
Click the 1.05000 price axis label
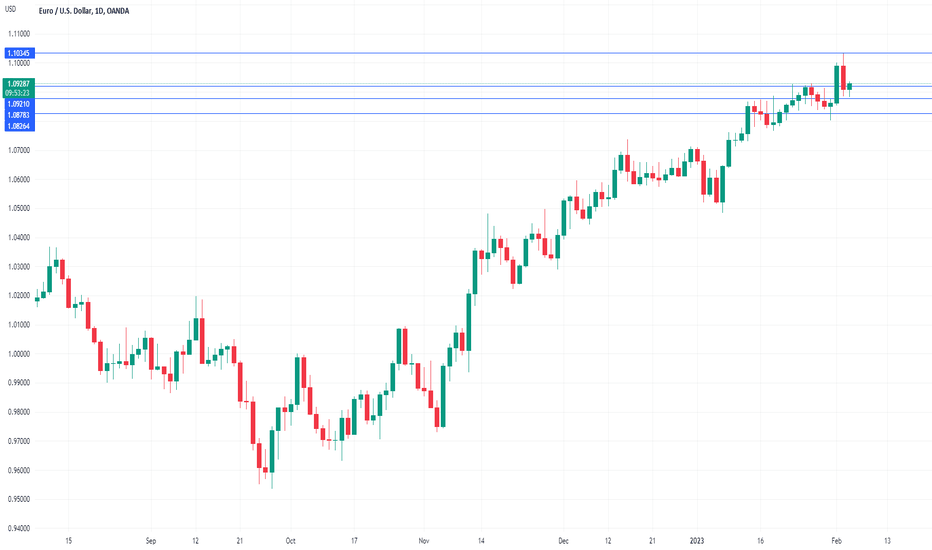click(19, 208)
